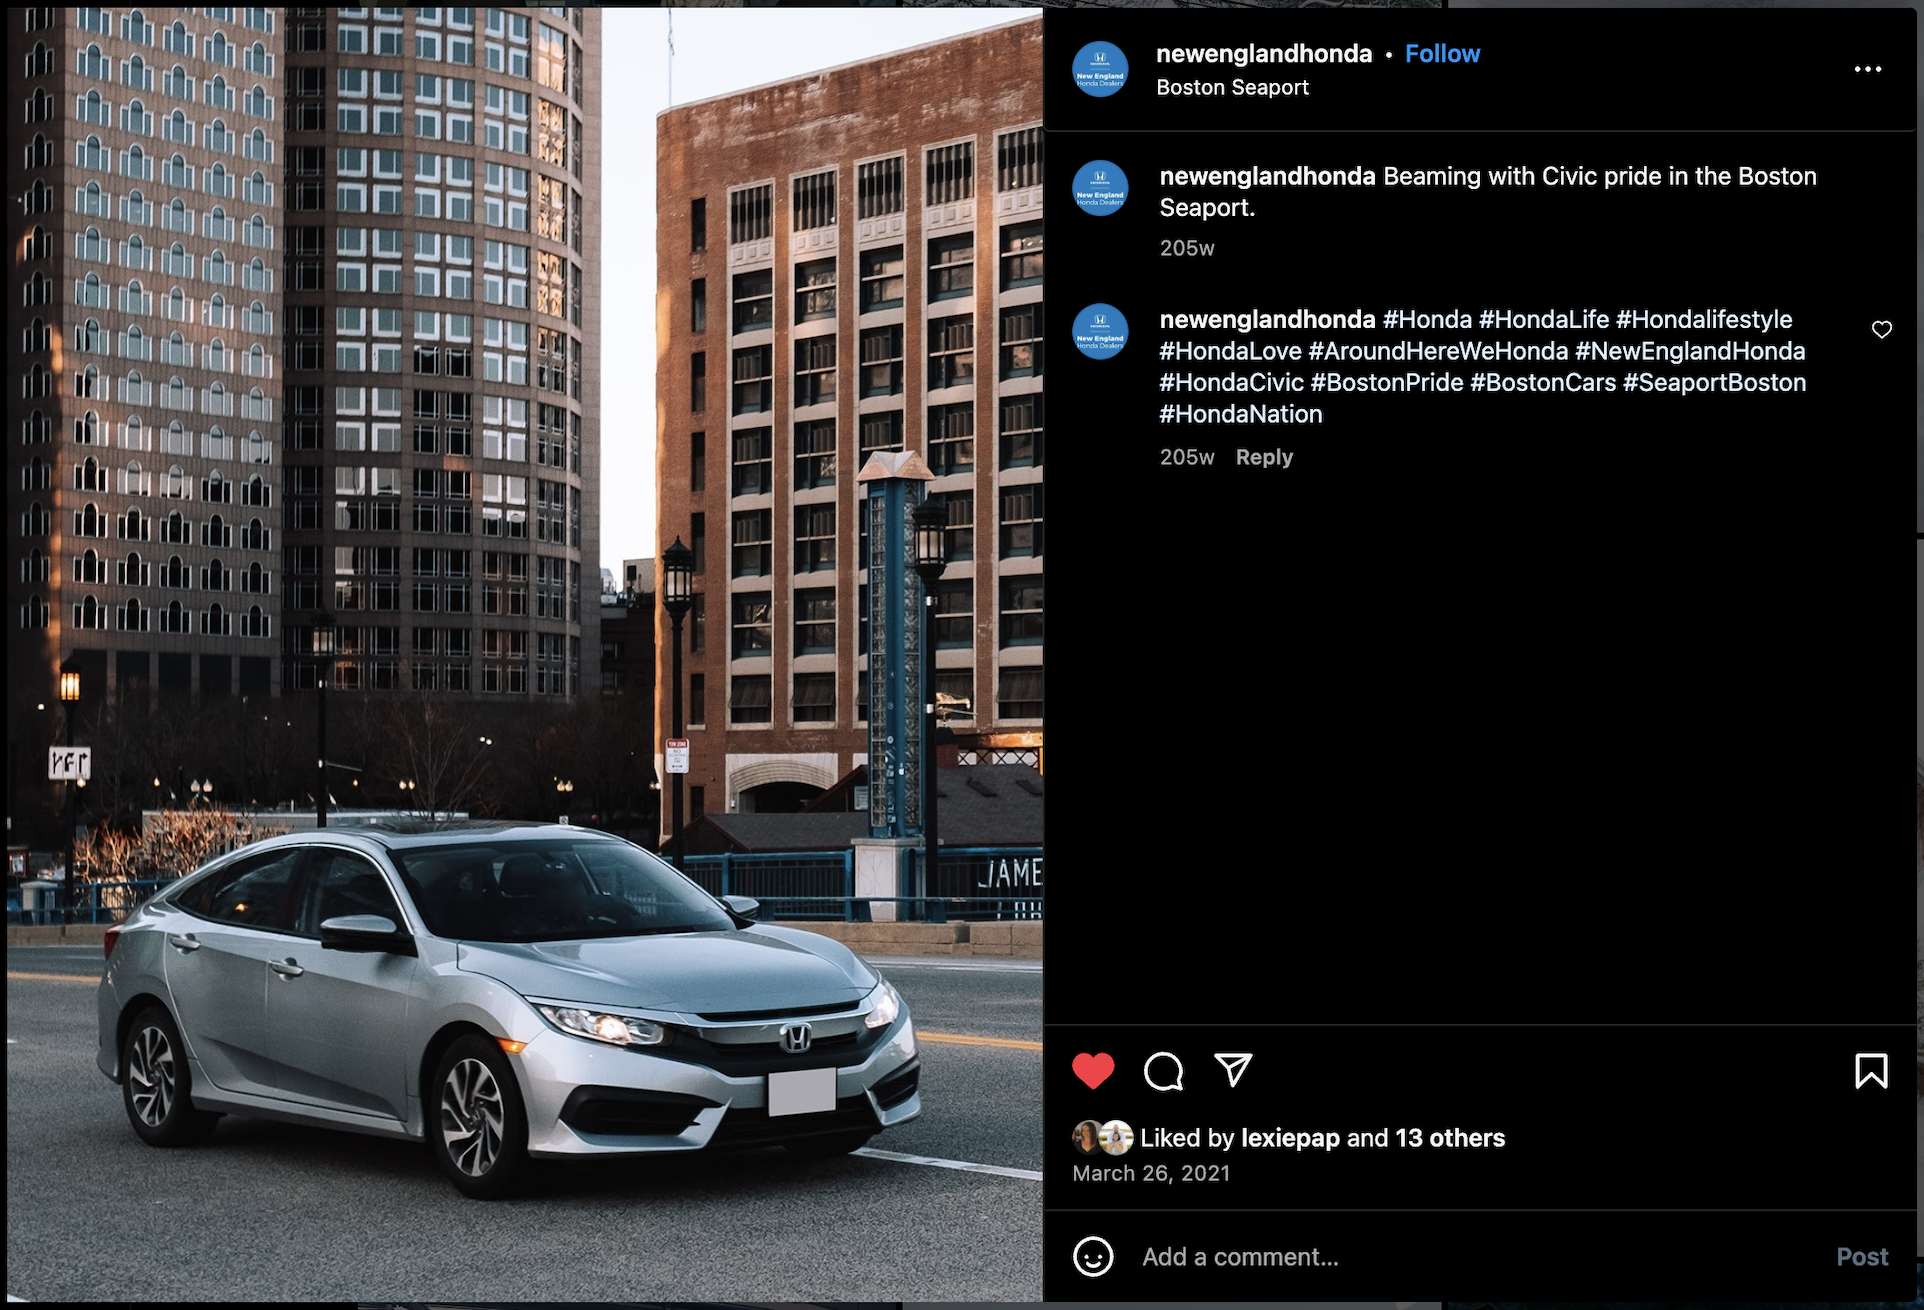Viewport: 1924px width, 1310px height.
Task: Share the post with paper plane icon
Action: pyautogui.click(x=1233, y=1070)
